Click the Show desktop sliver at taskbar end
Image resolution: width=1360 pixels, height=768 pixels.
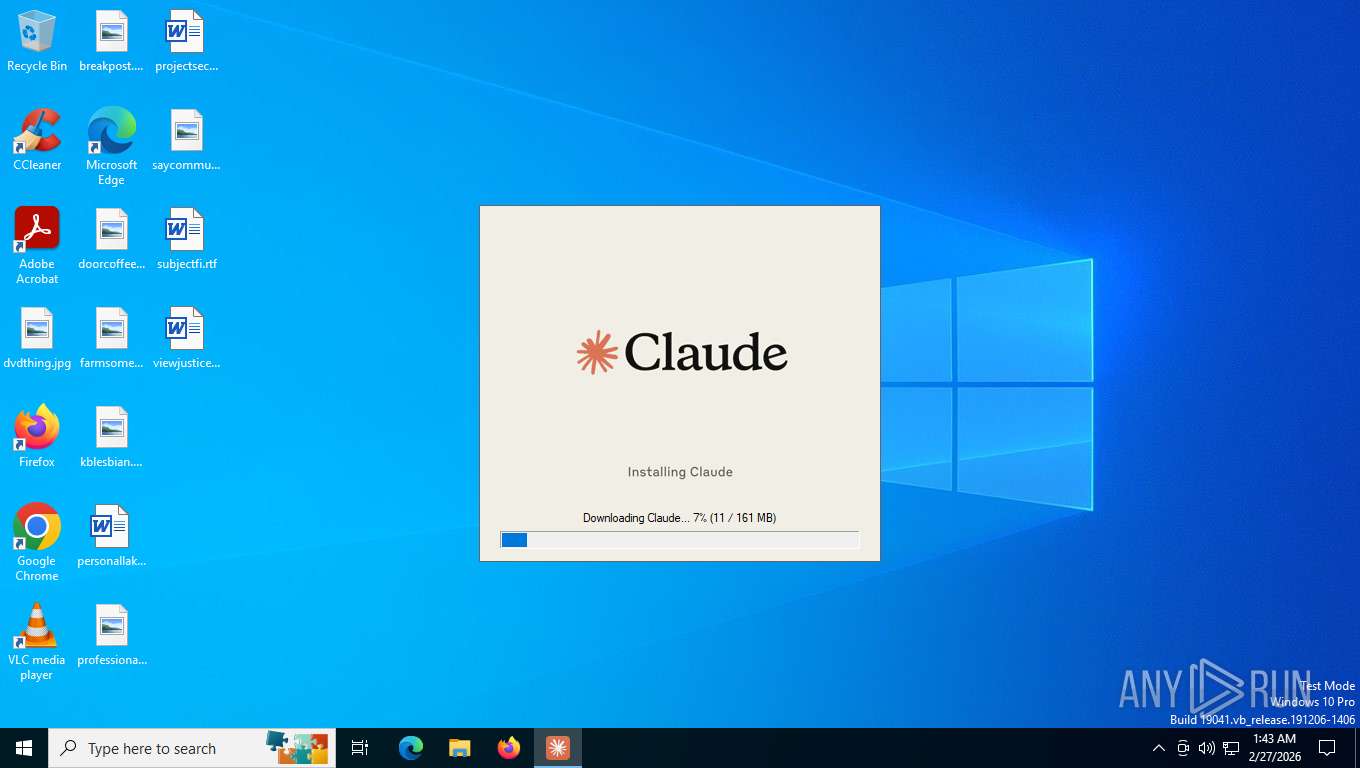click(x=1357, y=748)
